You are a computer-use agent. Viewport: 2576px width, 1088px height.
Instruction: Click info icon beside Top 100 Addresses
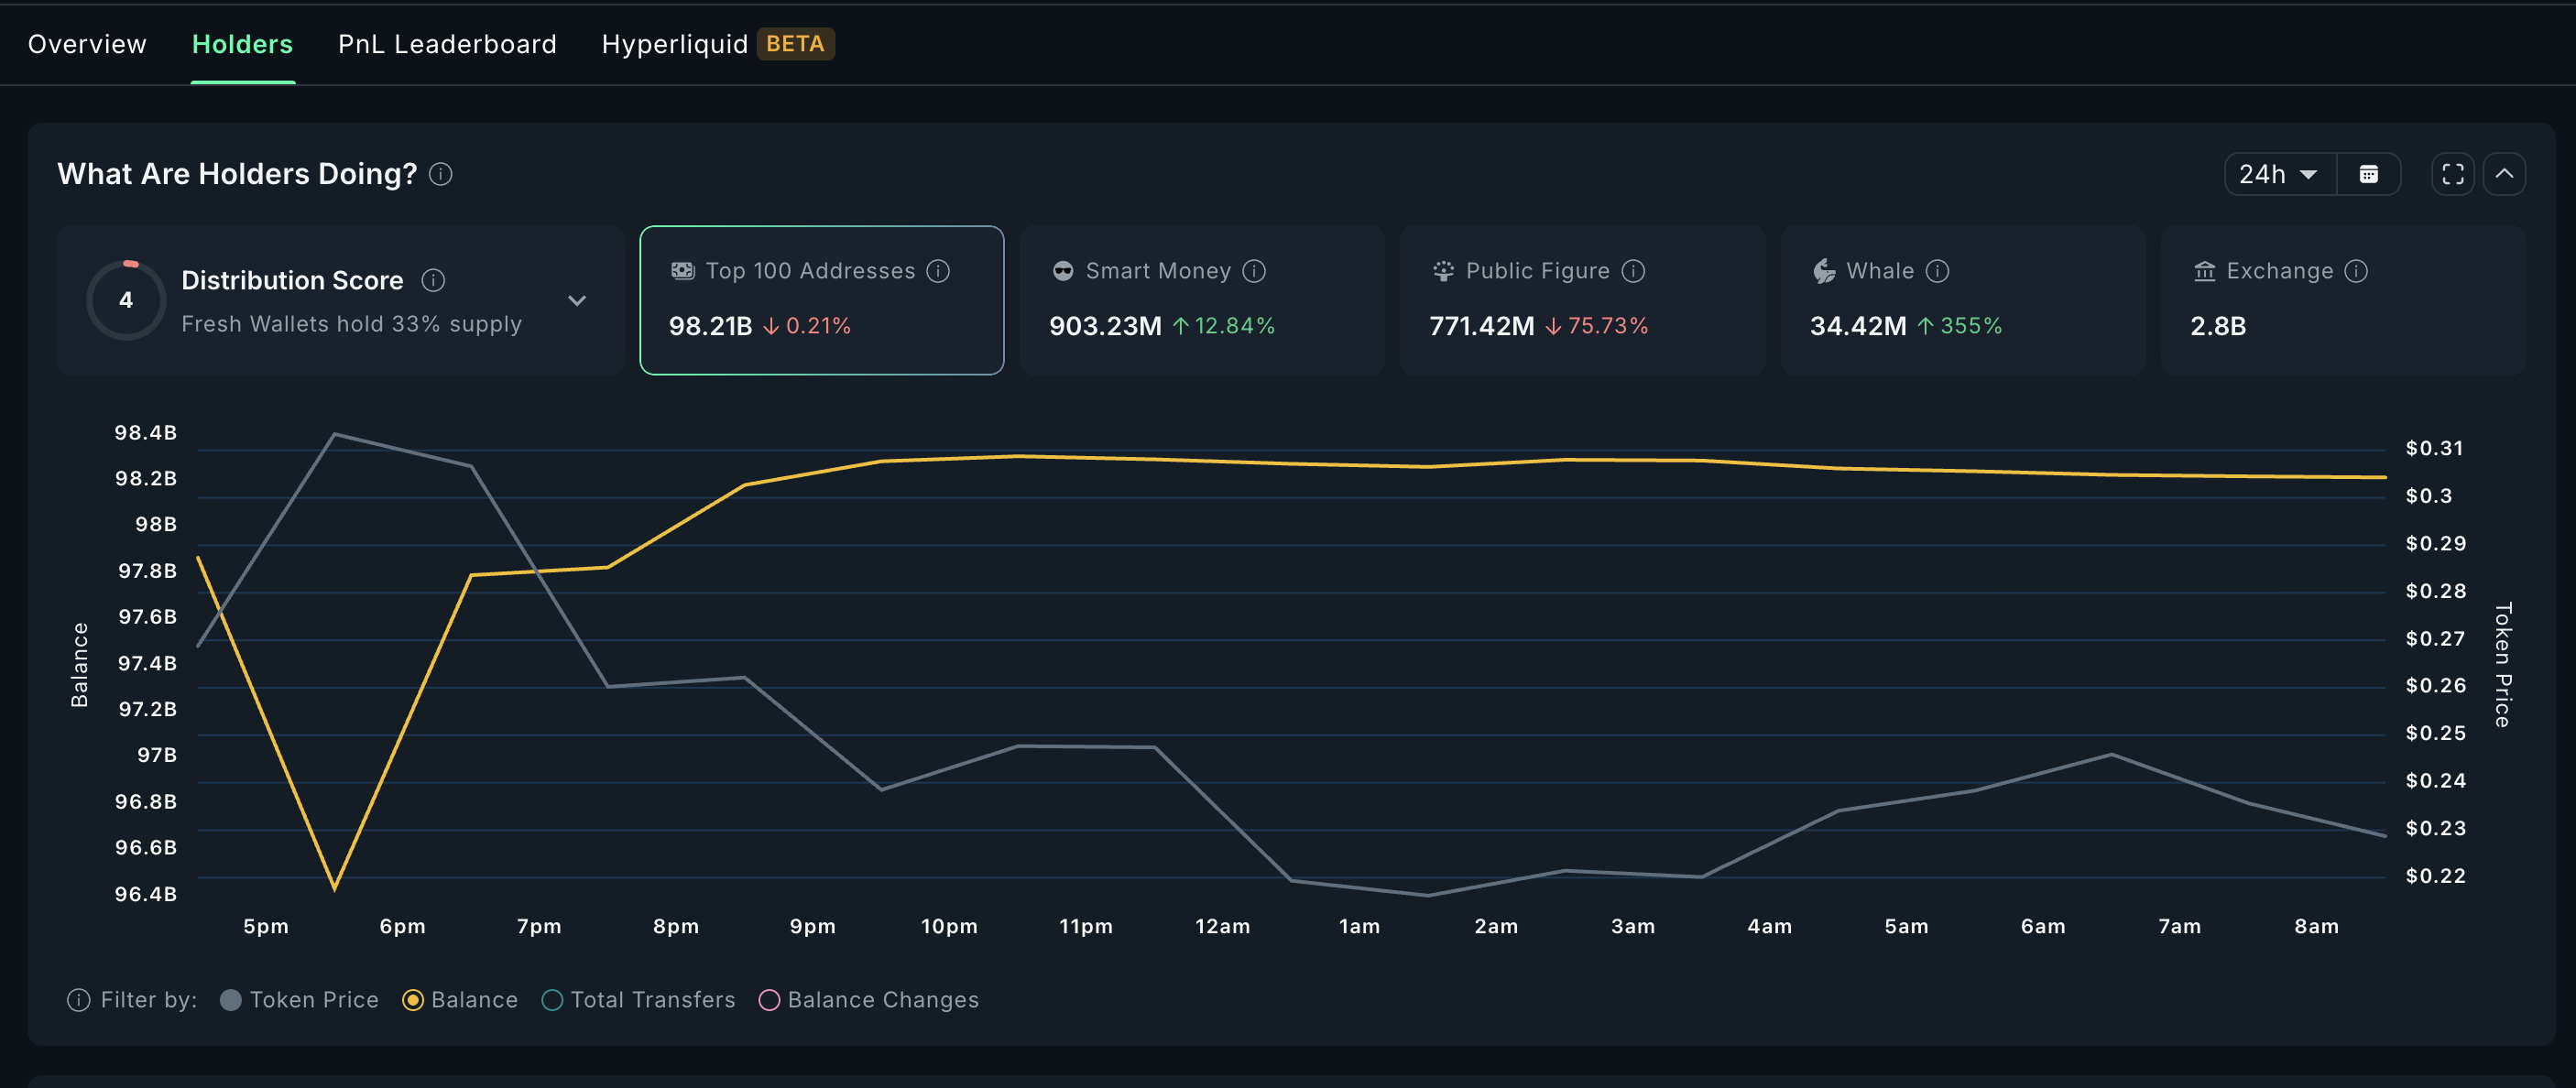(x=938, y=271)
